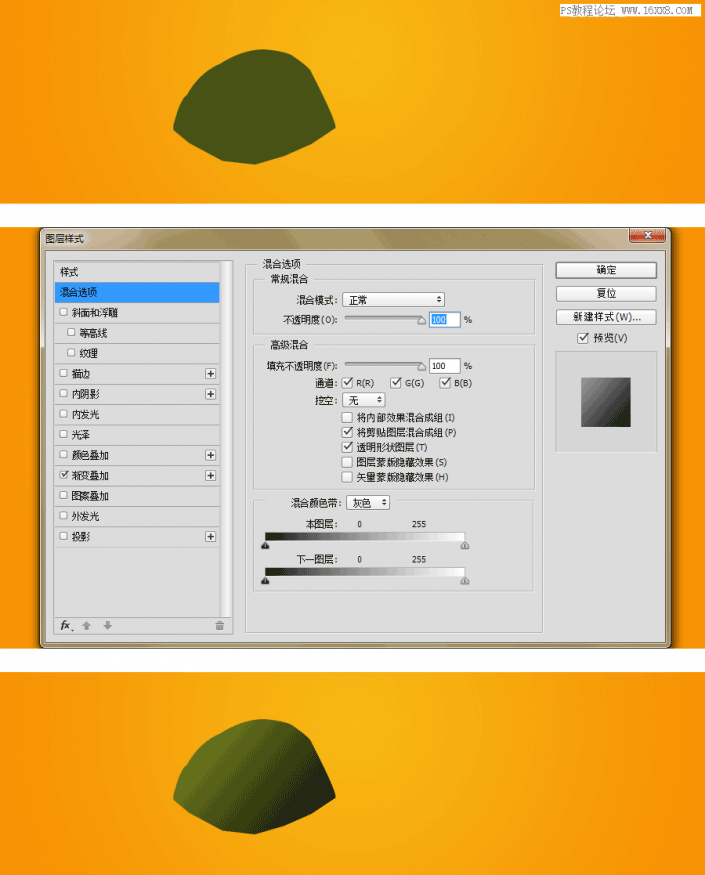Enable 将内部效果混合成组 checkbox
705x875 pixels.
point(347,417)
